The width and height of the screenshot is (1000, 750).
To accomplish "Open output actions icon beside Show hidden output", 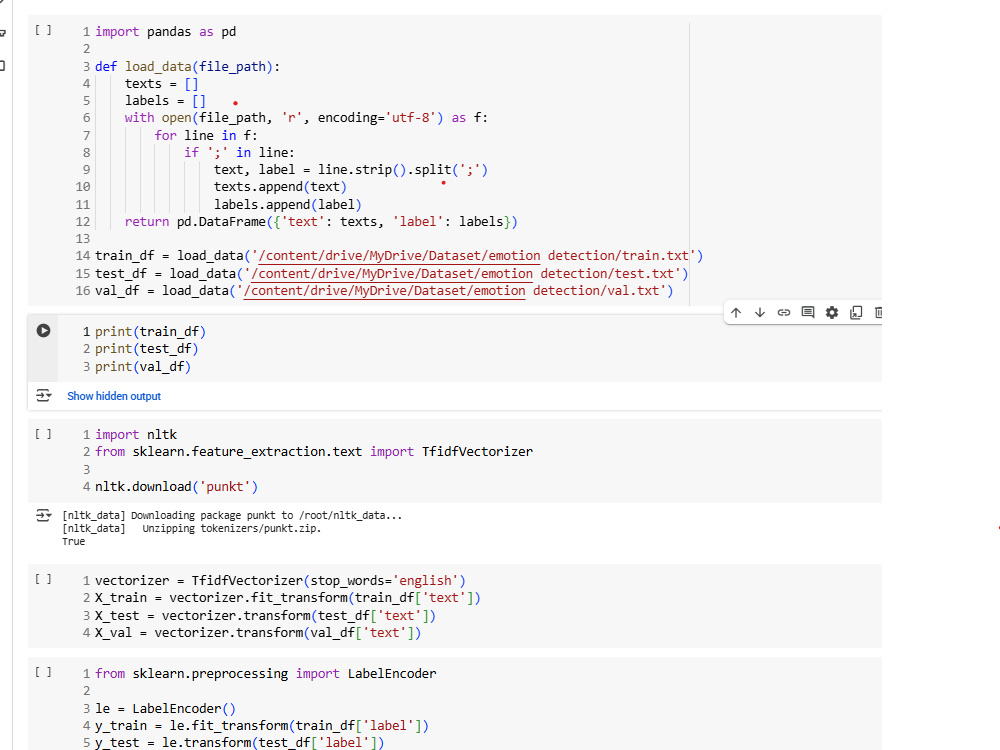I will (x=43, y=395).
